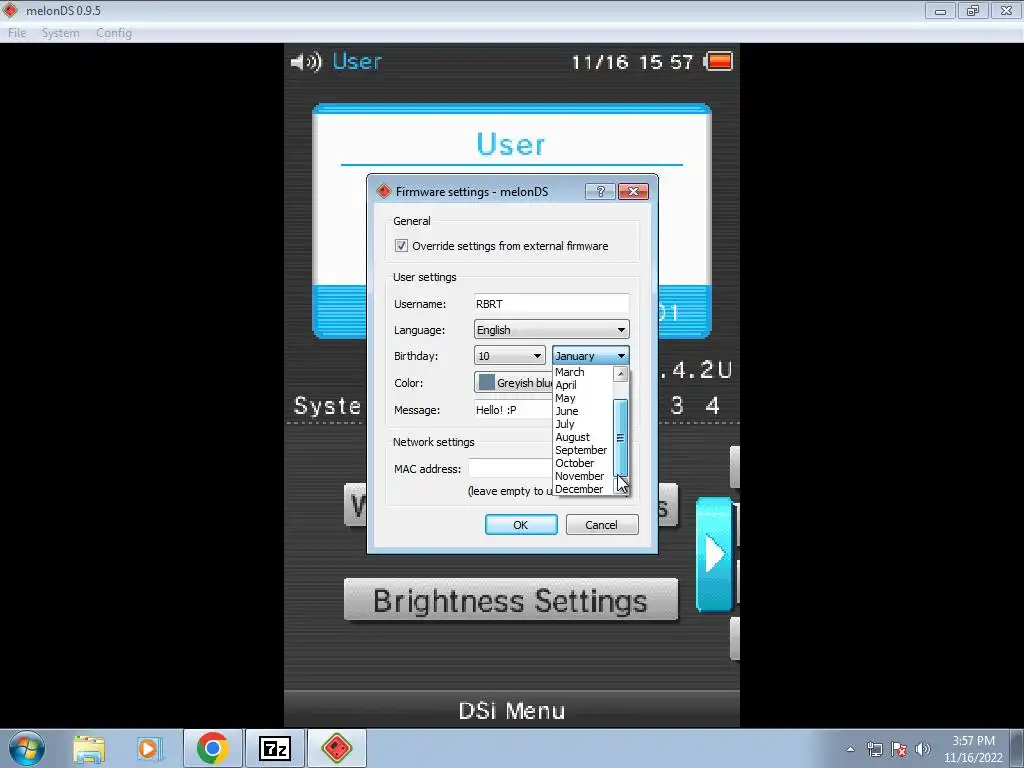The height and width of the screenshot is (768, 1024).
Task: Open the Config menu
Action: [x=114, y=33]
